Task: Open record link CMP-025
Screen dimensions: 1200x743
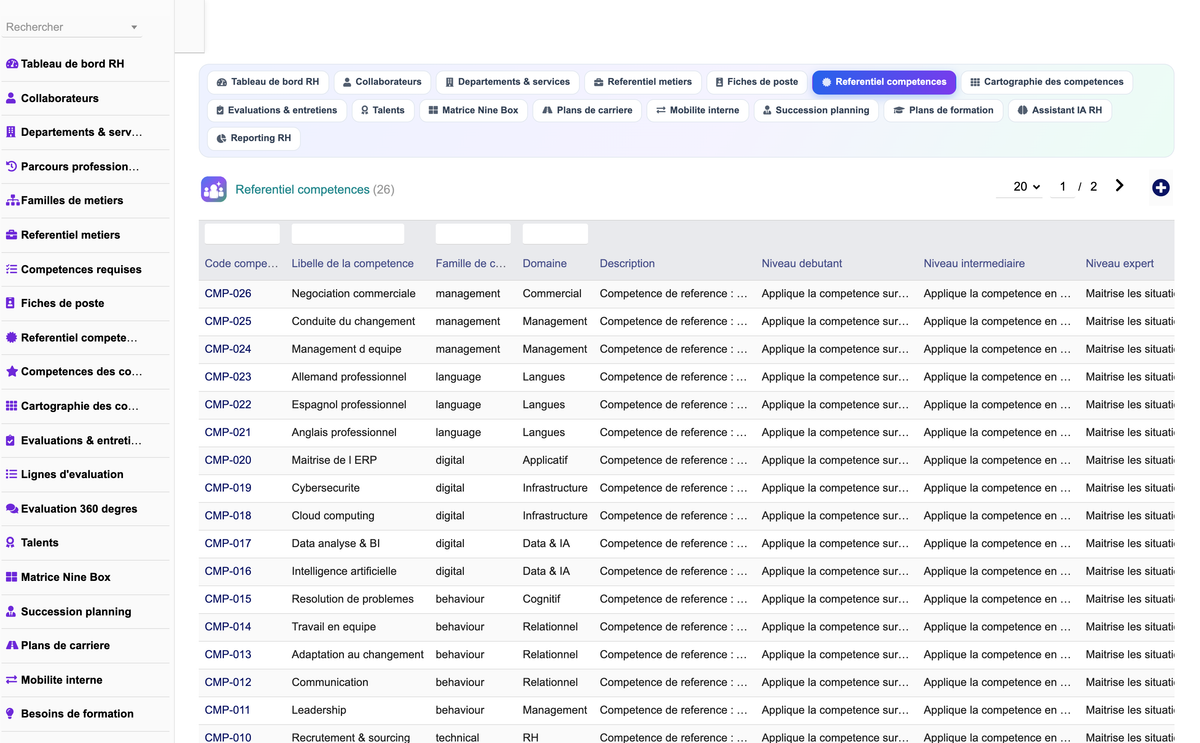Action: [228, 321]
